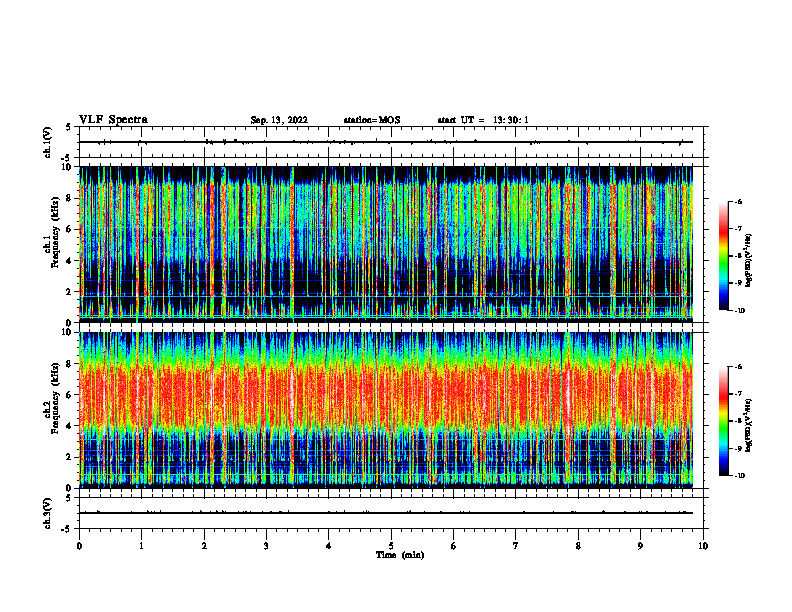Click time axis tick label "7"

516,546
